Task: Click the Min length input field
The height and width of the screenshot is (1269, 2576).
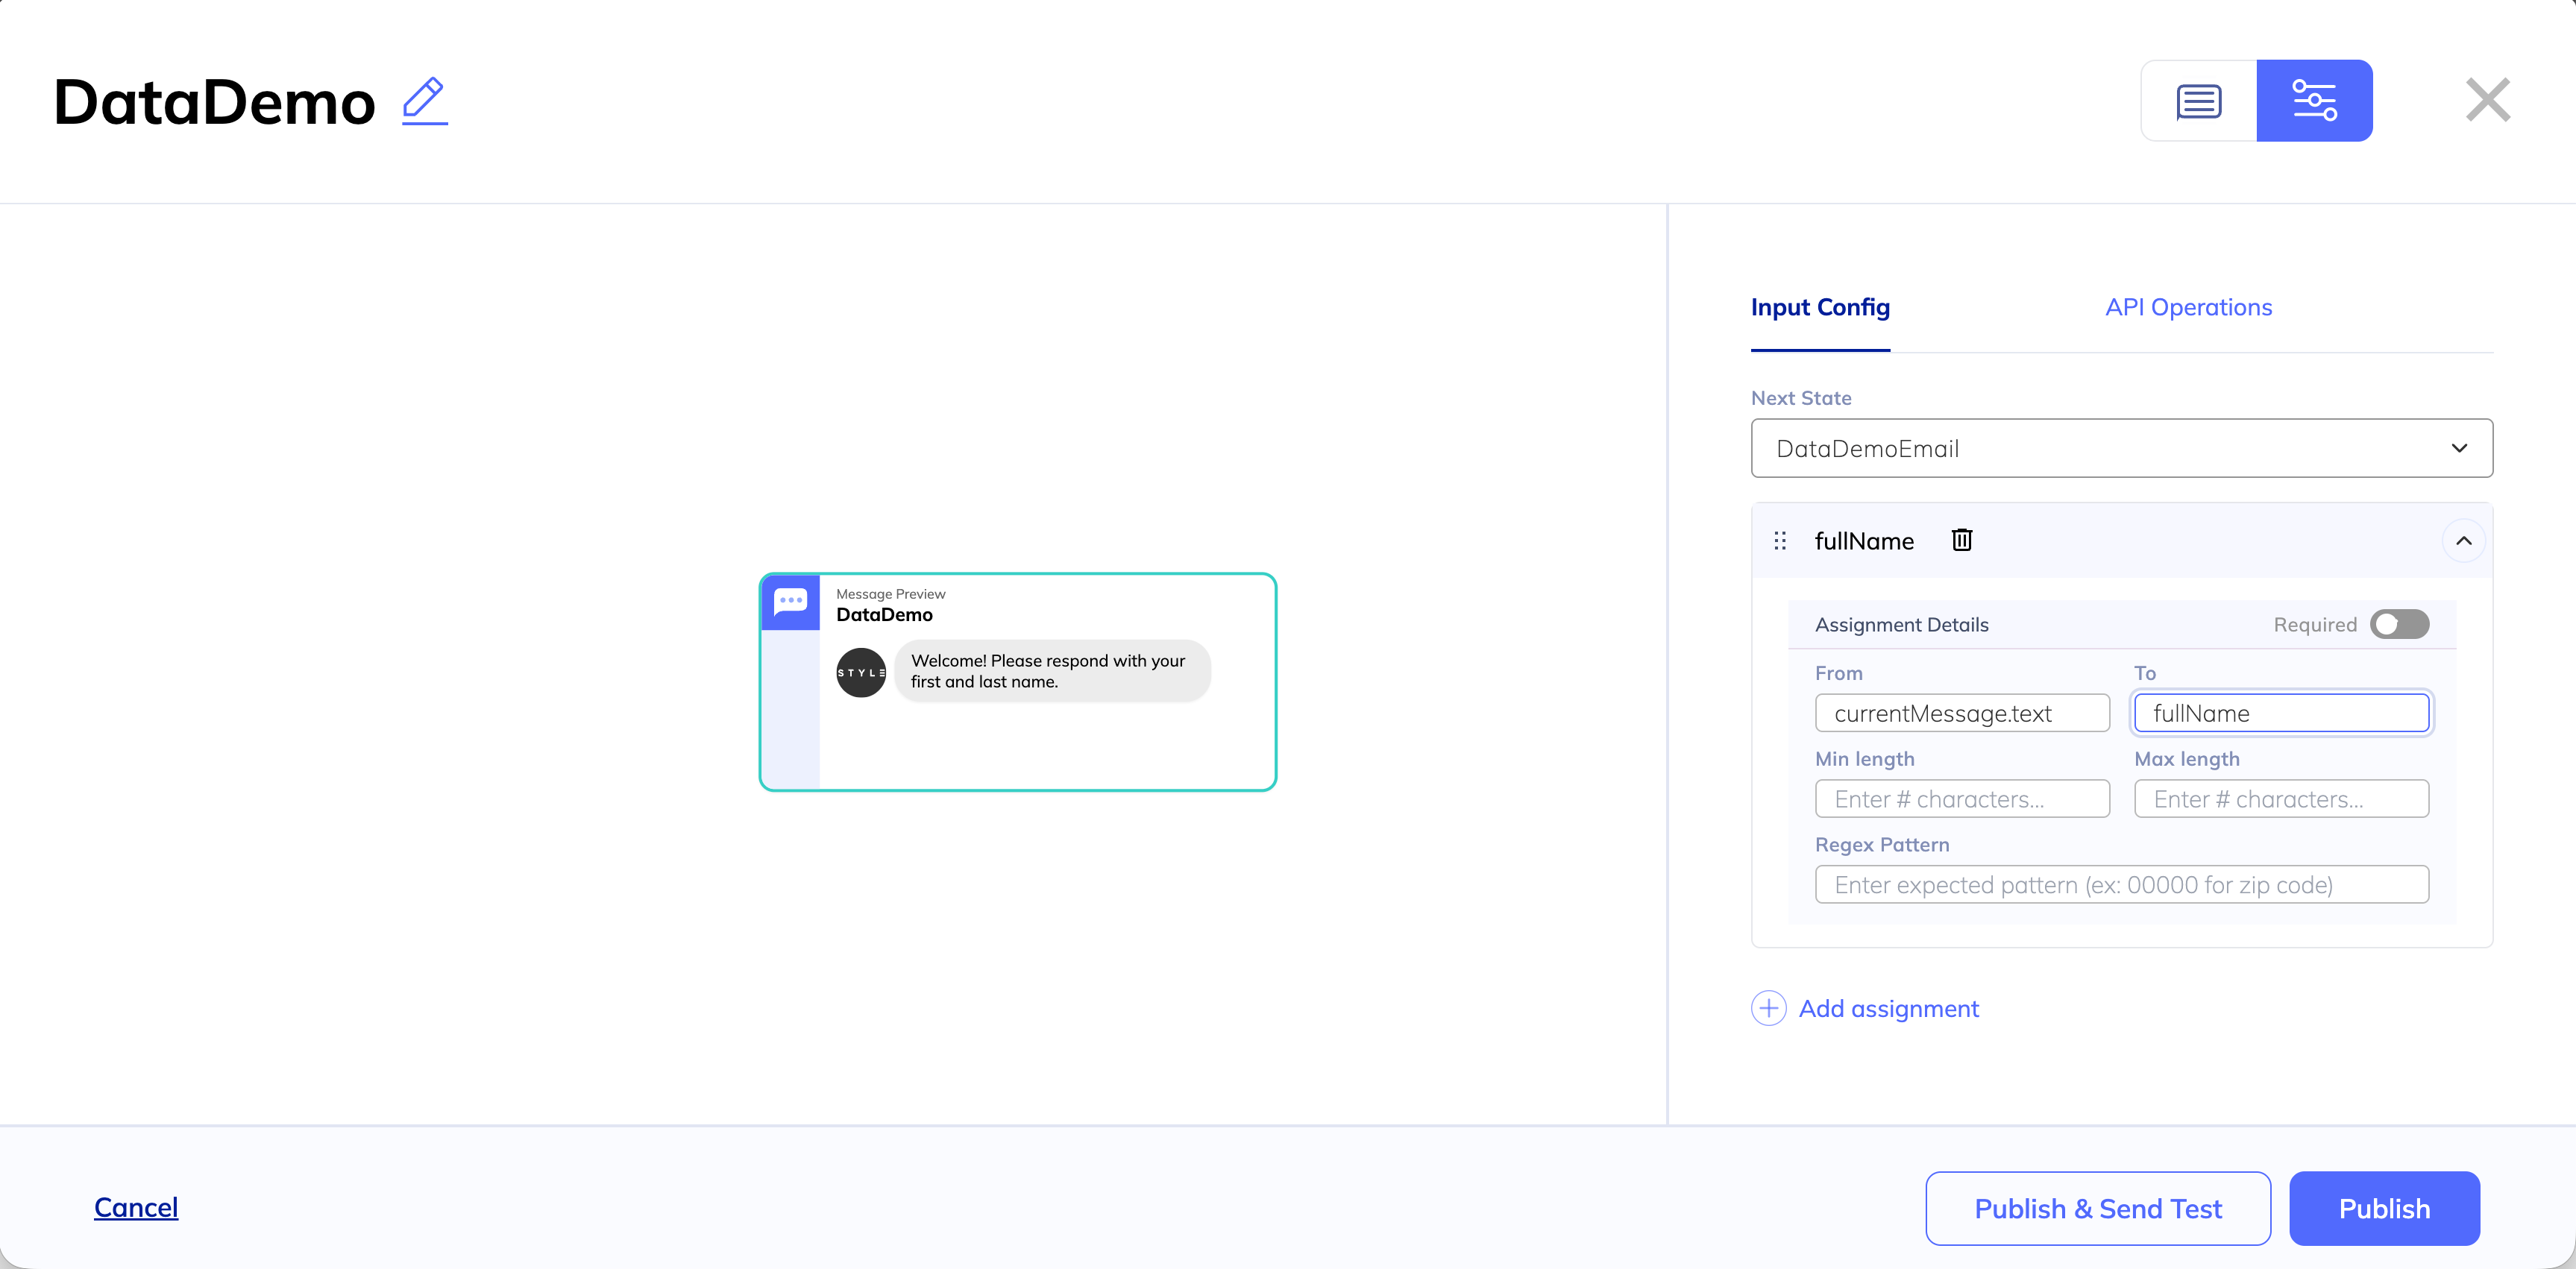Action: 1962,799
